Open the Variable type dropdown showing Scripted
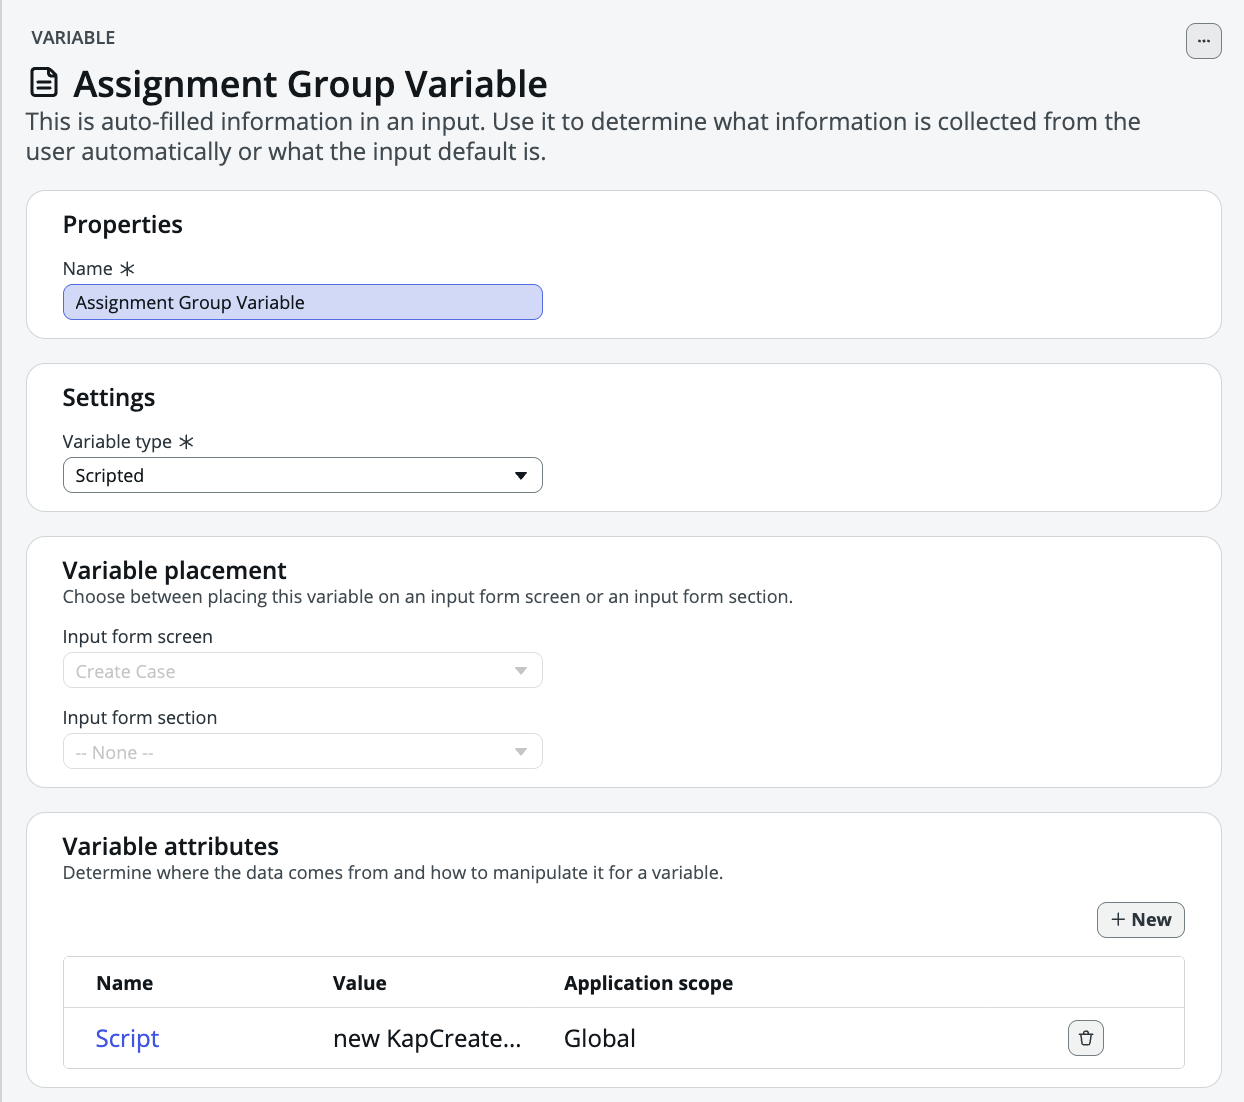Viewport: 1244px width, 1102px height. (303, 475)
